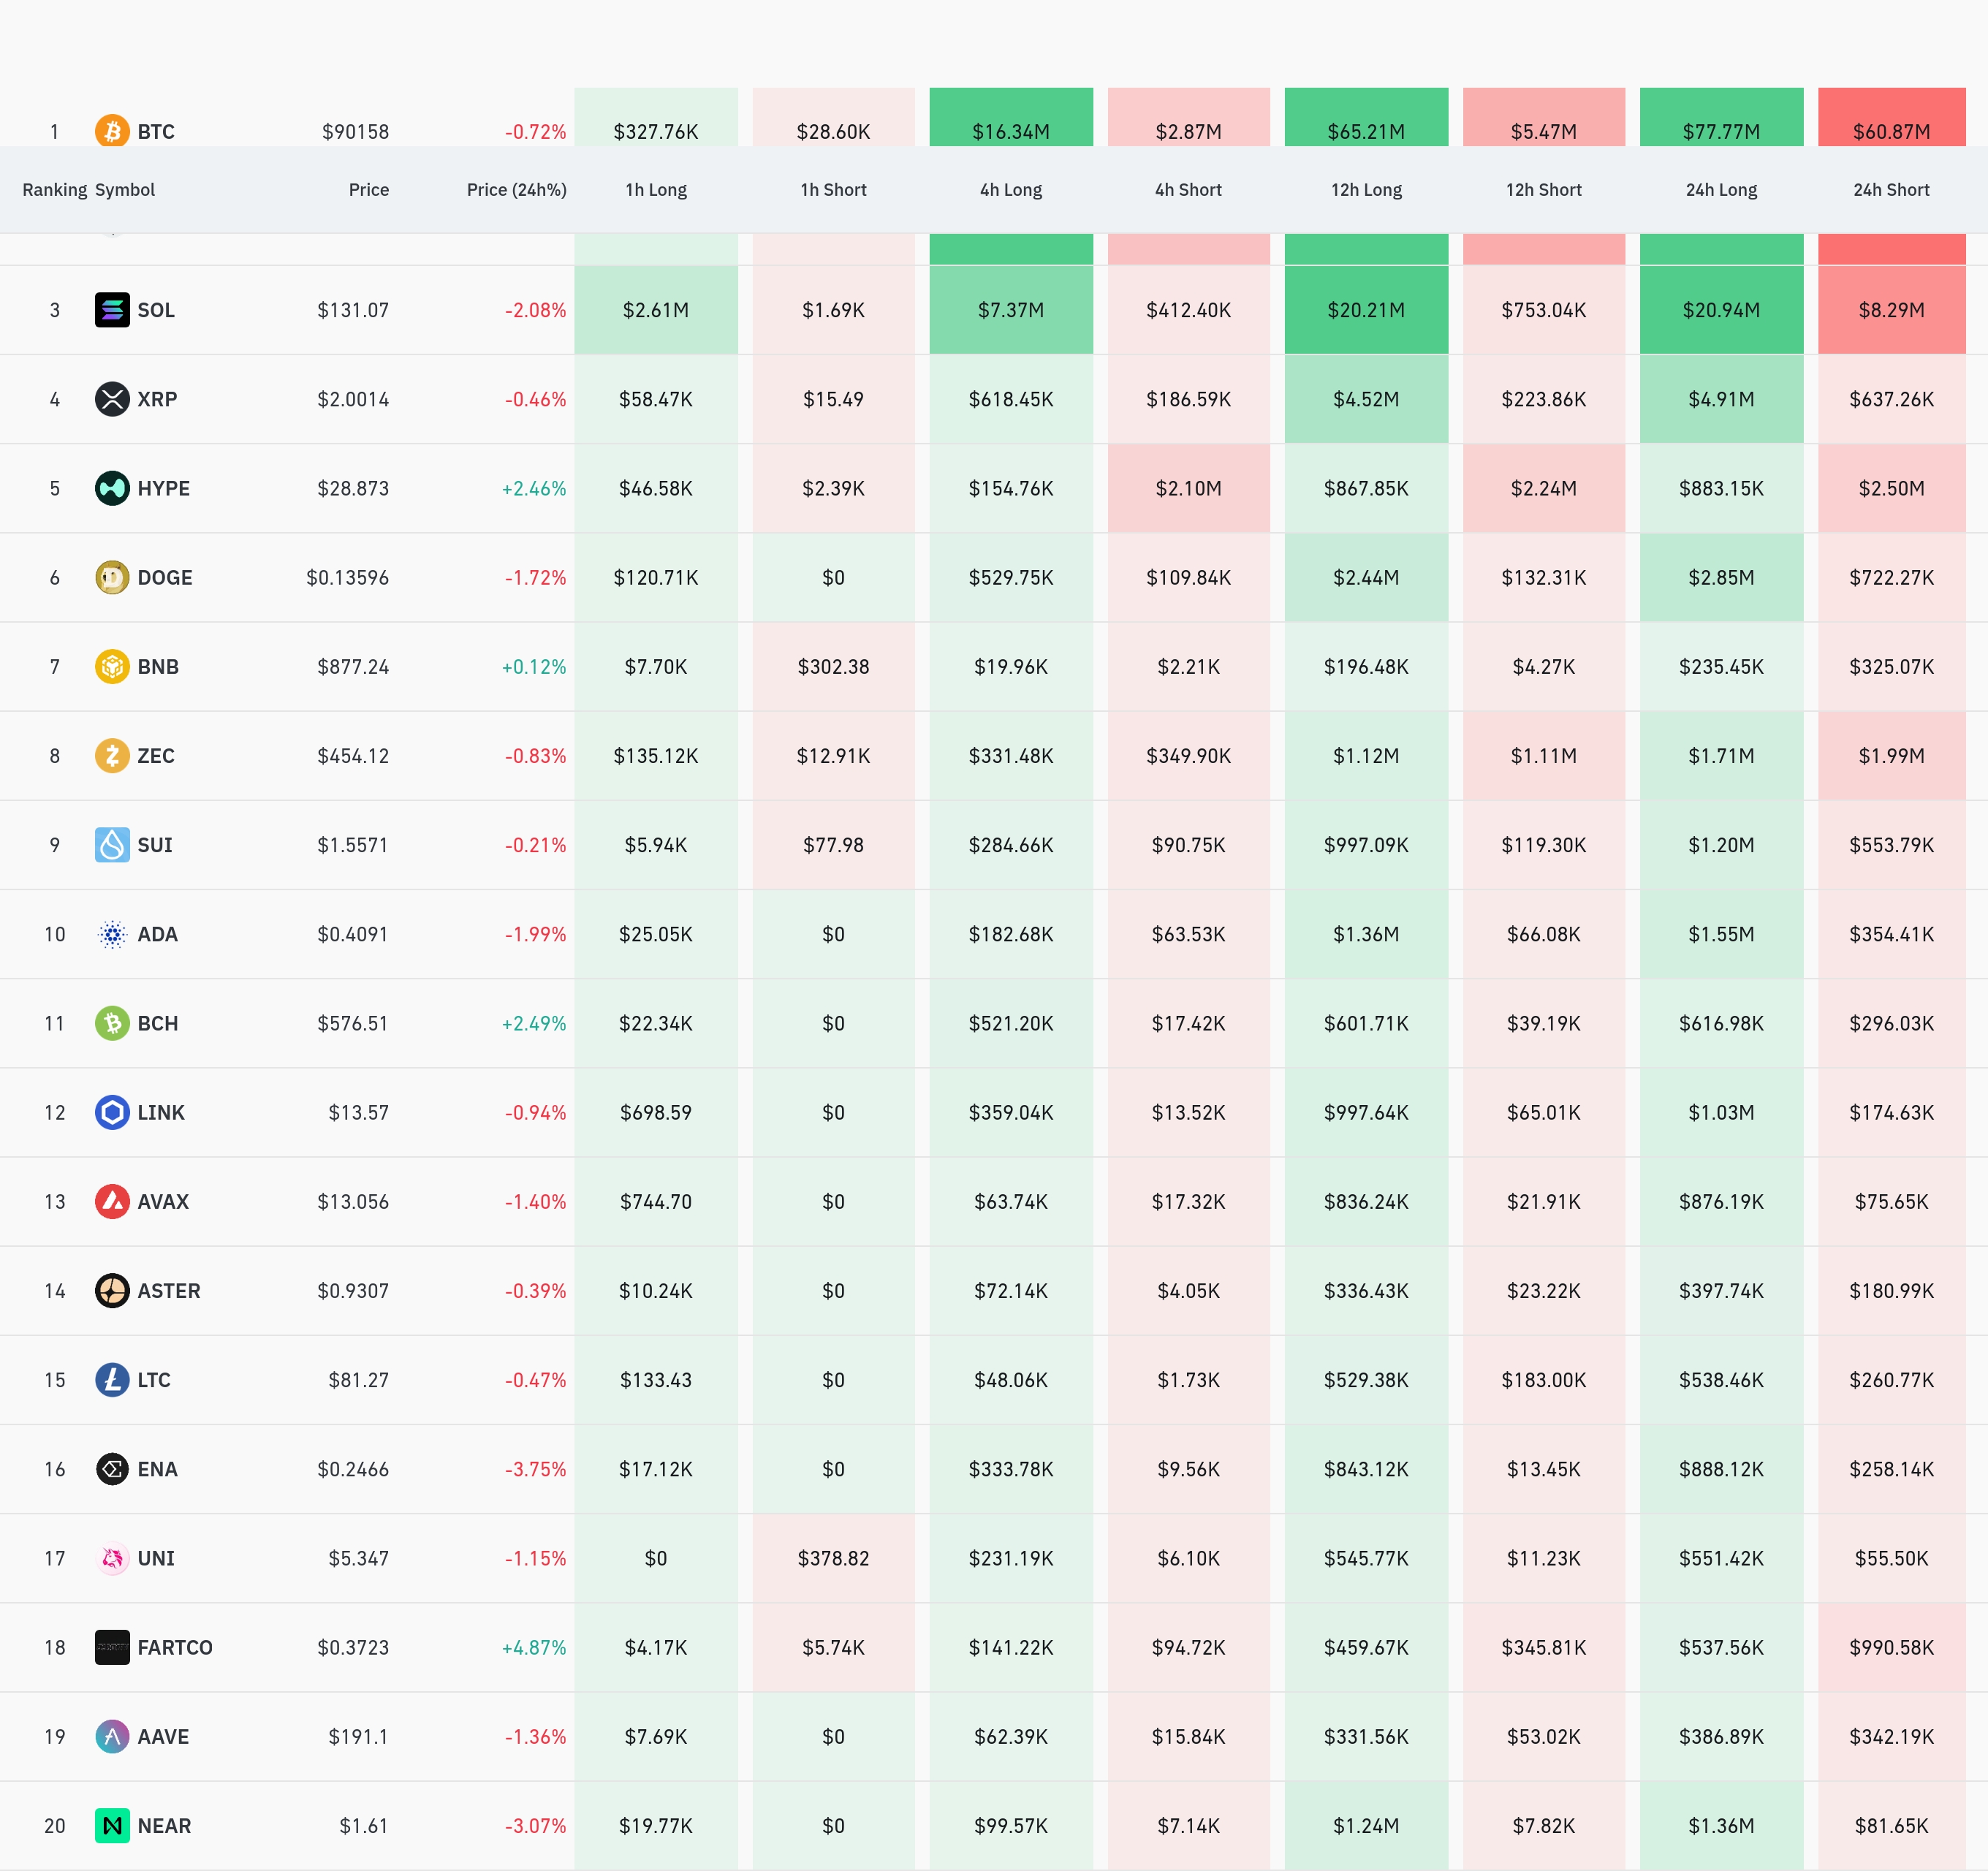1988x1871 pixels.
Task: Click the Dogecoin logo icon
Action: click(112, 577)
